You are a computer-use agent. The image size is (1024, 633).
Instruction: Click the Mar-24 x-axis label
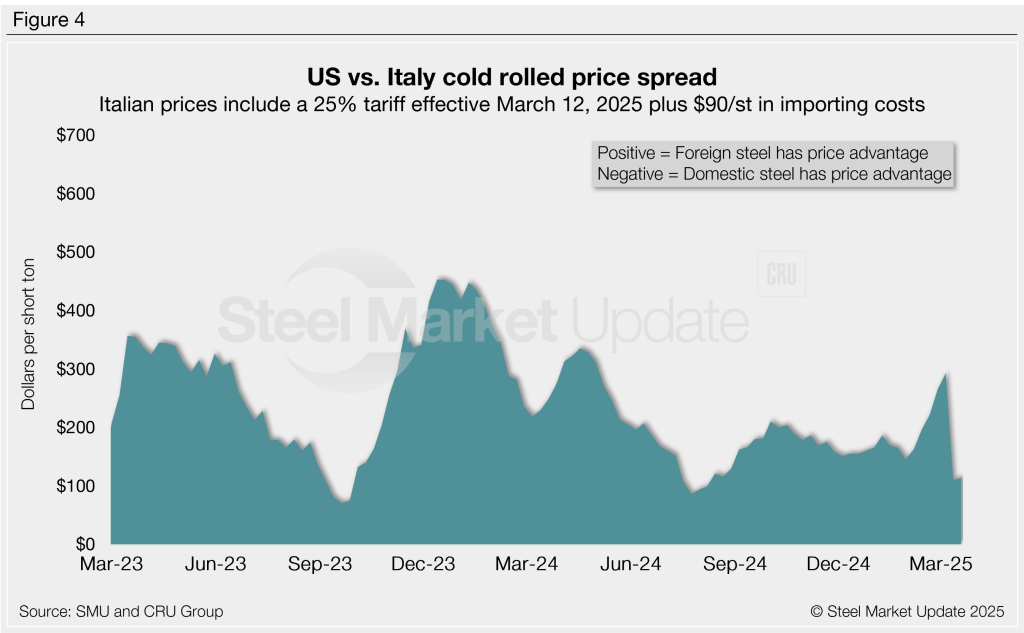click(x=528, y=565)
